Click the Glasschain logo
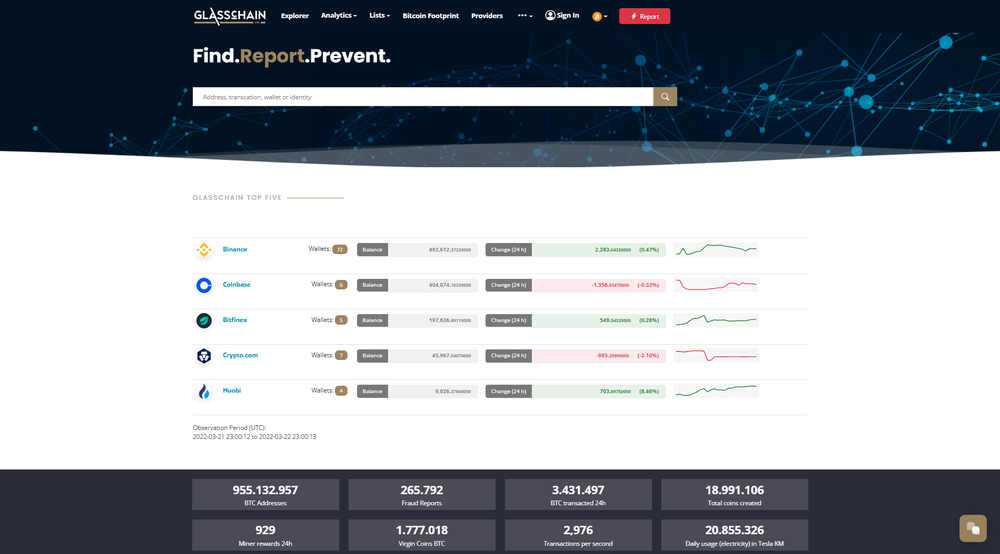Viewport: 1000px width, 554px height. click(x=230, y=15)
